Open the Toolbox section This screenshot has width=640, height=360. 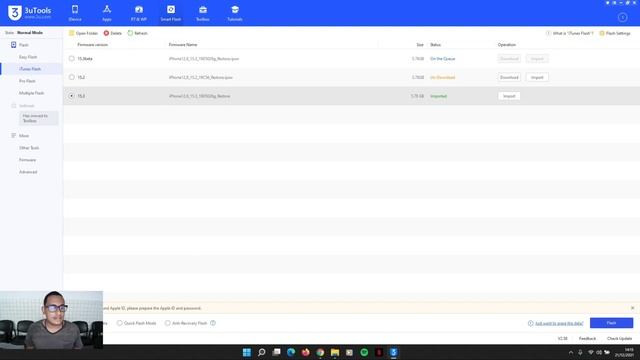(203, 13)
